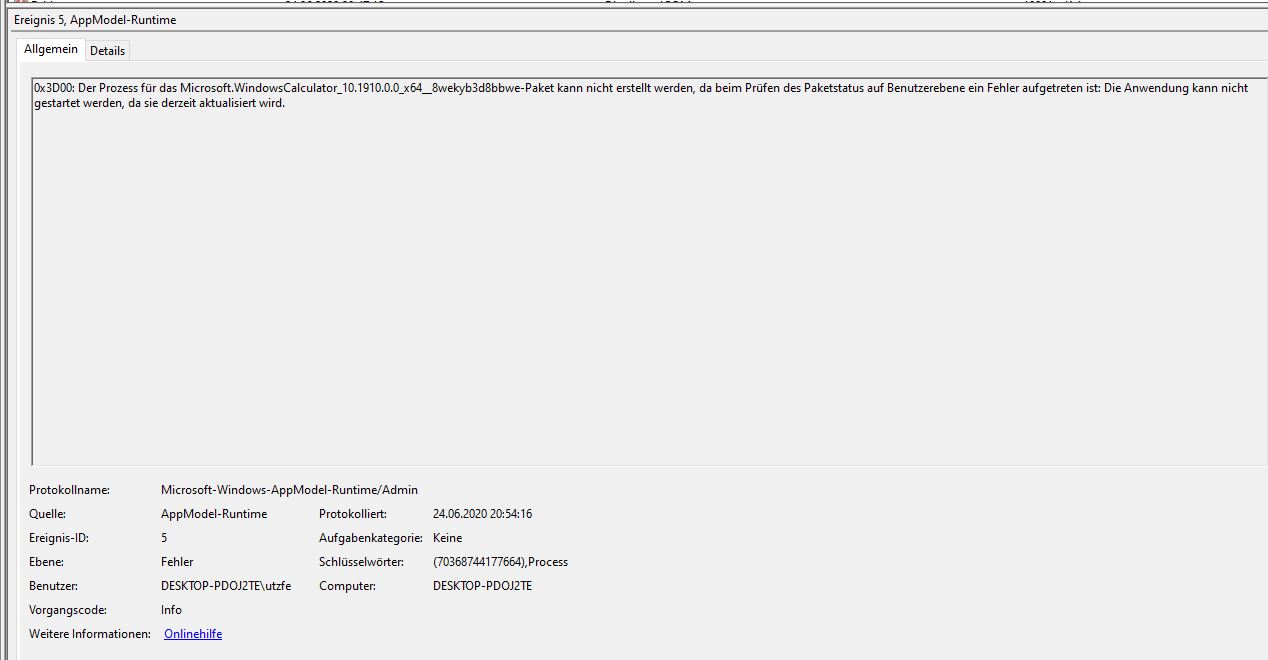Click the Aufgabenkategorie label
Screen dimensions: 1268x660
tap(372, 538)
